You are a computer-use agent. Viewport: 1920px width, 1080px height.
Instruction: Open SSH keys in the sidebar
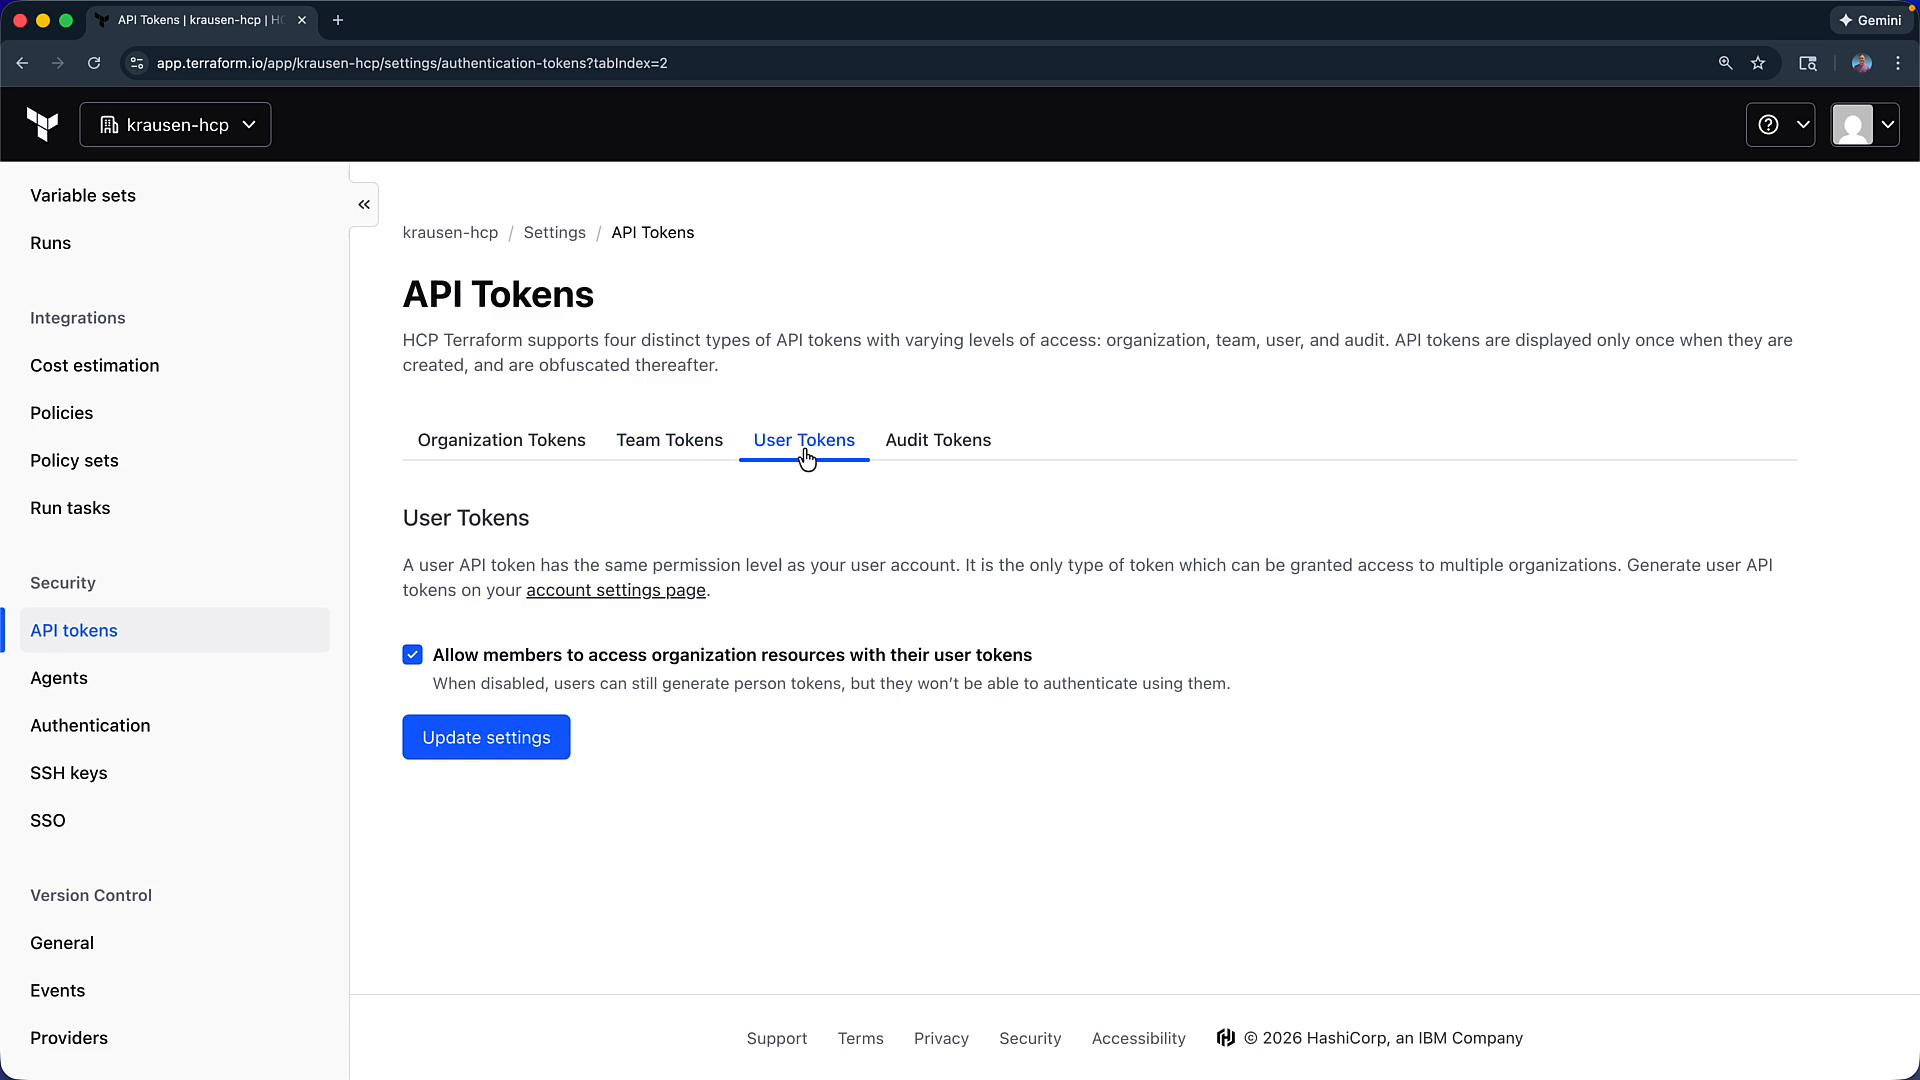tap(68, 773)
